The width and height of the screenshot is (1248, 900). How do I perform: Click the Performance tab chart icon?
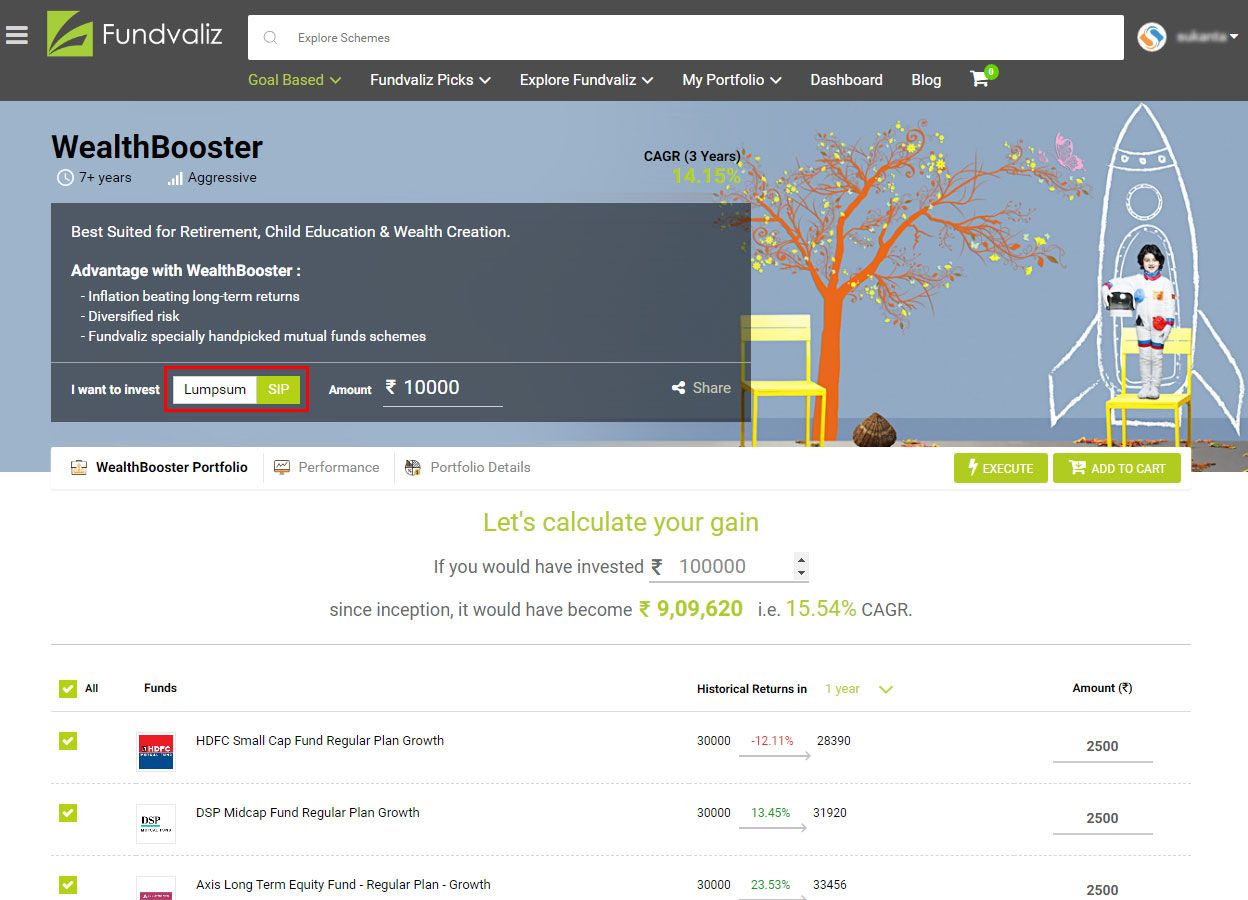coord(282,467)
